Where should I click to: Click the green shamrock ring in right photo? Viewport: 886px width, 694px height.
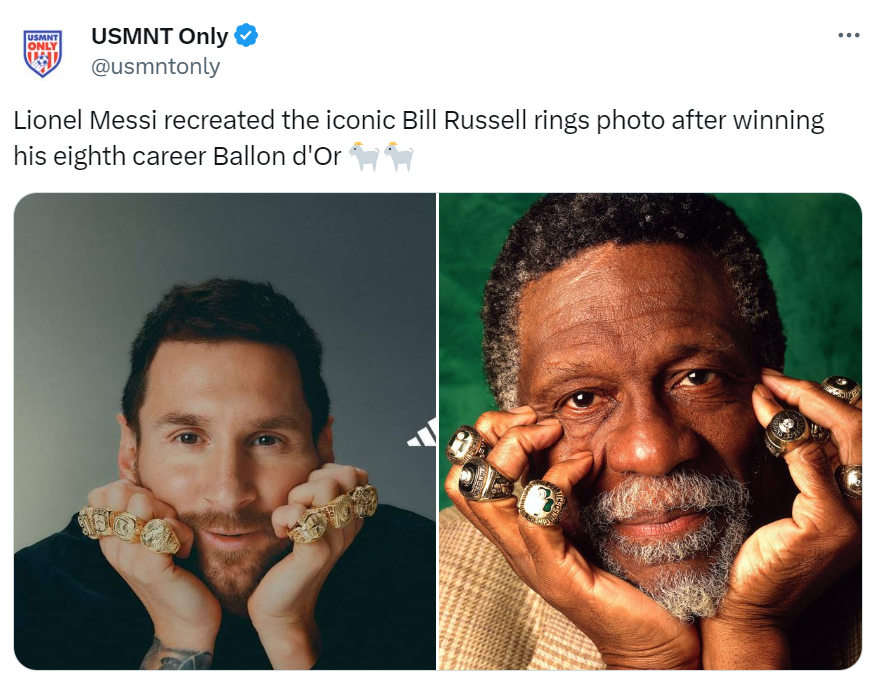click(x=541, y=501)
